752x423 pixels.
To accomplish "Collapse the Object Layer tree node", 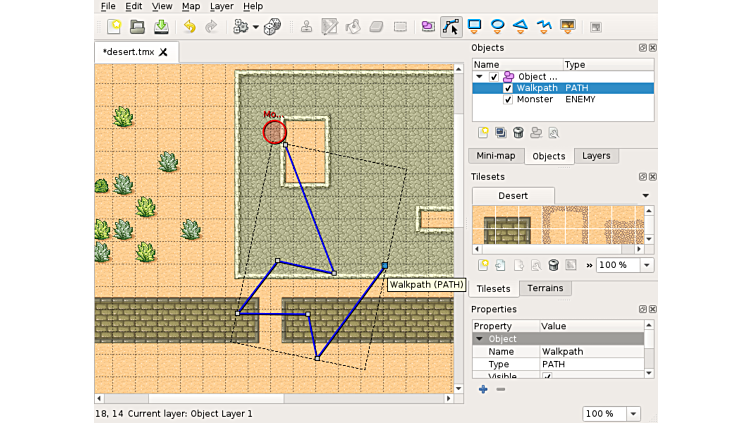I will [x=480, y=77].
